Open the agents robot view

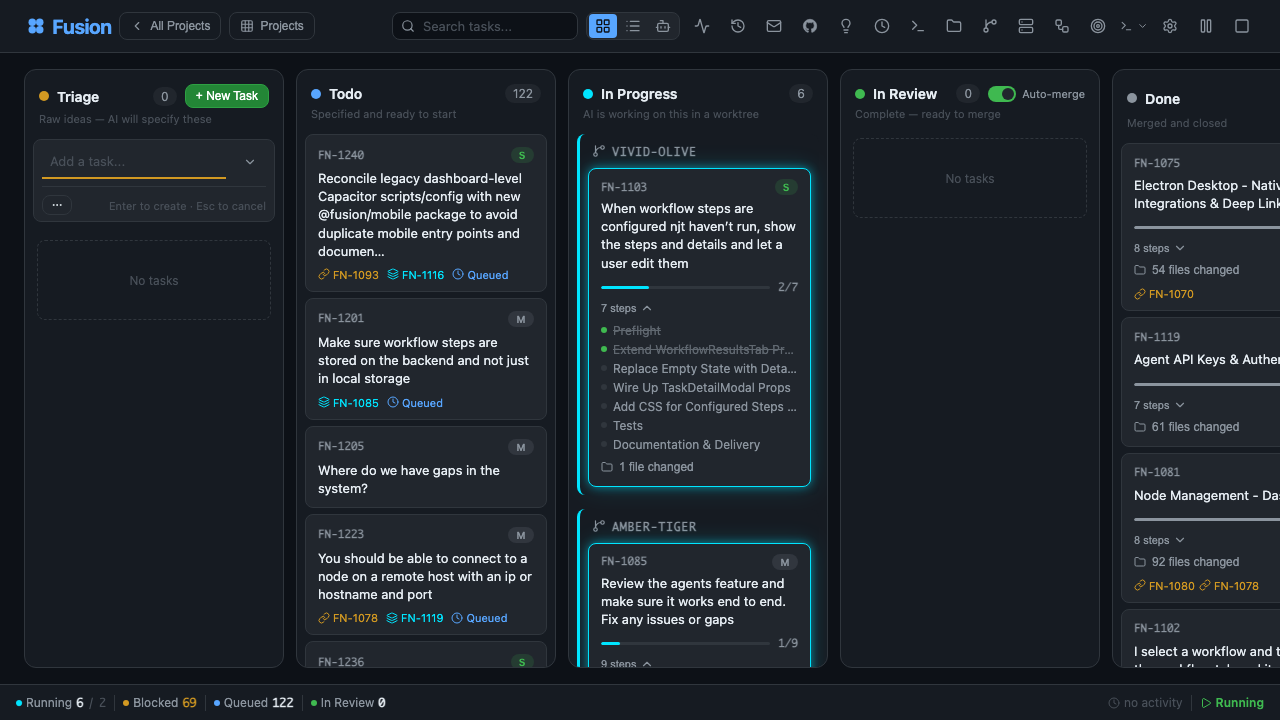[663, 26]
